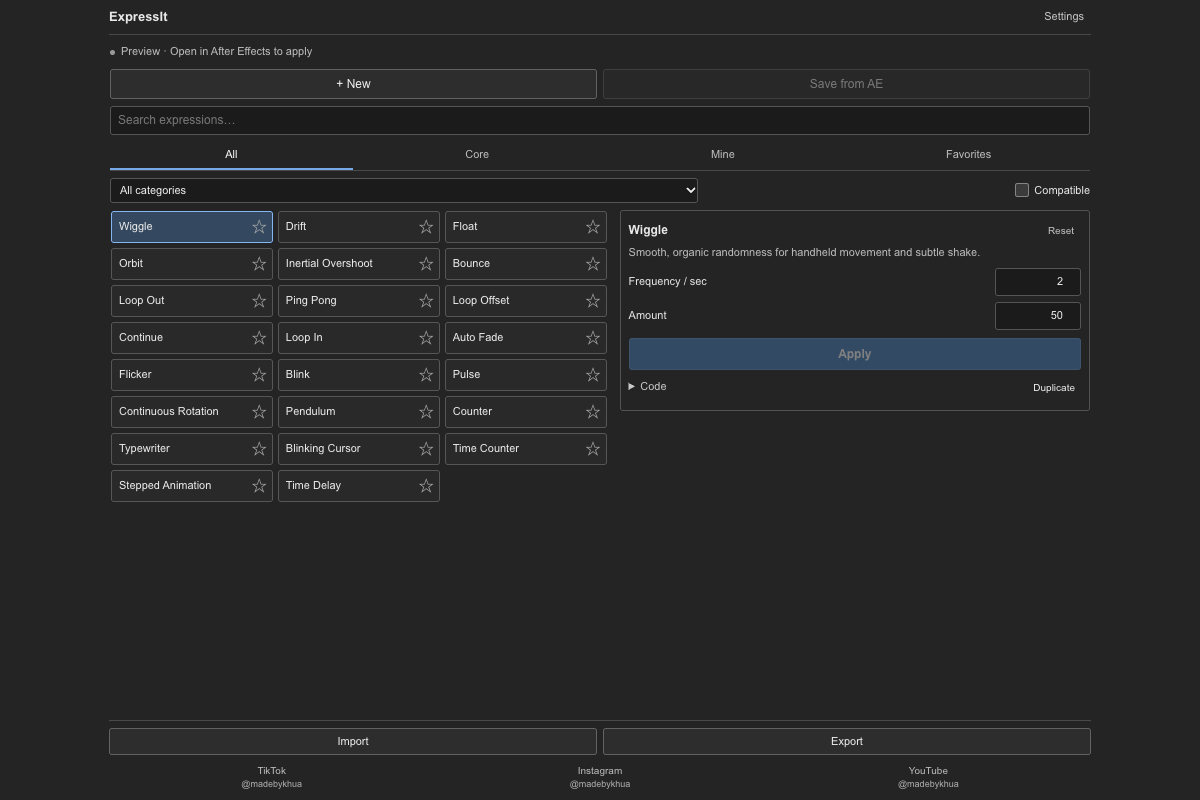
Task: Star the Inertial Overshoot expression
Action: [x=426, y=264]
